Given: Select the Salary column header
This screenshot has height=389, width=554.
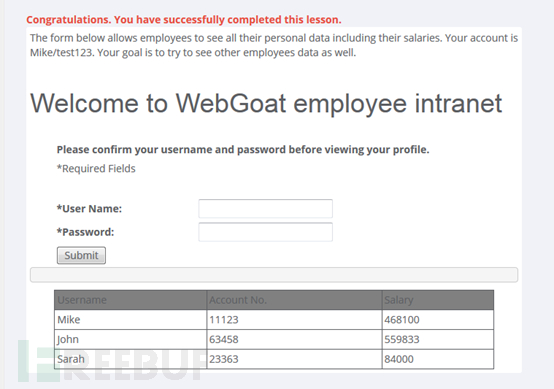Looking at the screenshot, I should (438, 300).
